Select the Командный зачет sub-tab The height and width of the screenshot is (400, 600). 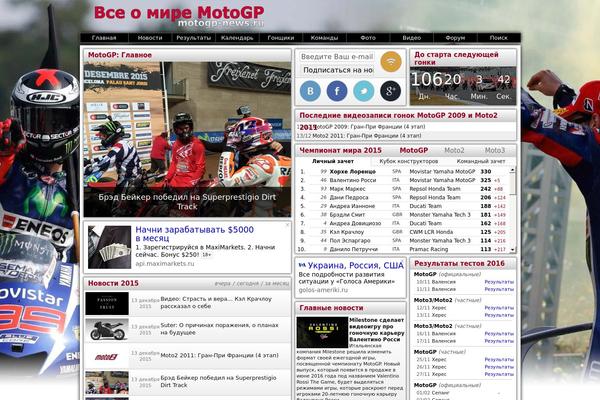point(481,162)
